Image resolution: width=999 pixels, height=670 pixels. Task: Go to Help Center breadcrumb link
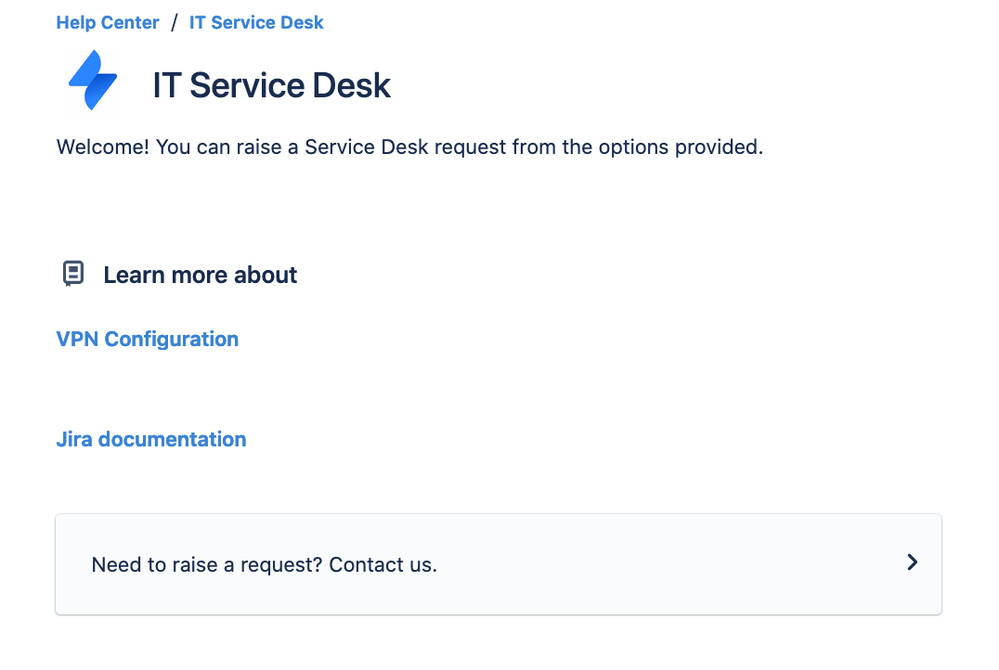tap(108, 22)
